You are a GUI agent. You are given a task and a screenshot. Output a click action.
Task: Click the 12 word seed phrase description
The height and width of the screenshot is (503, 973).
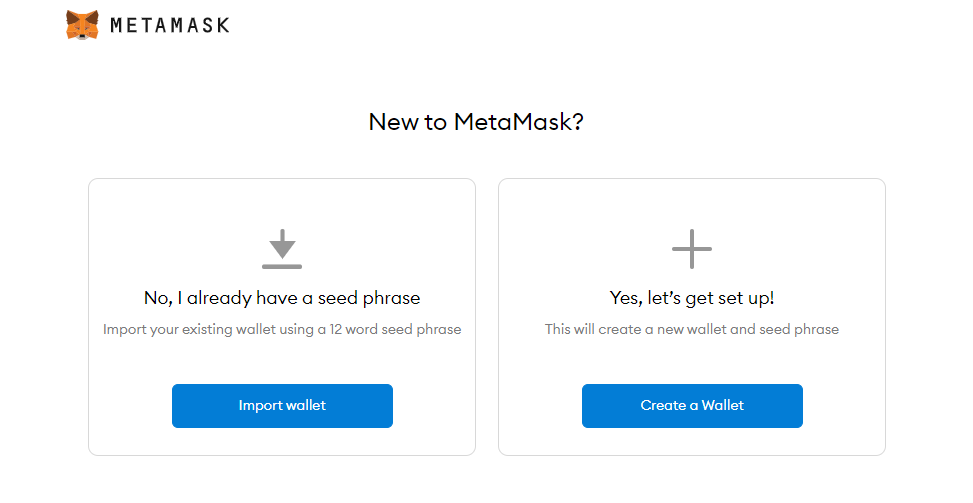click(282, 329)
